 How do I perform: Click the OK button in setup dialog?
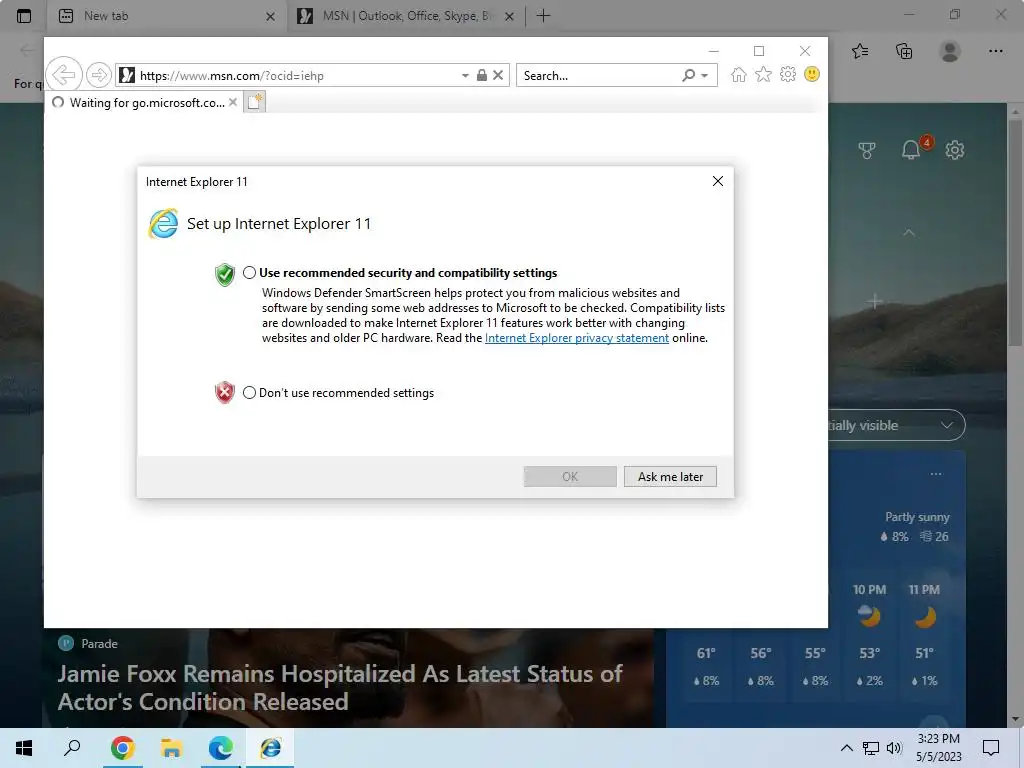[x=569, y=477]
